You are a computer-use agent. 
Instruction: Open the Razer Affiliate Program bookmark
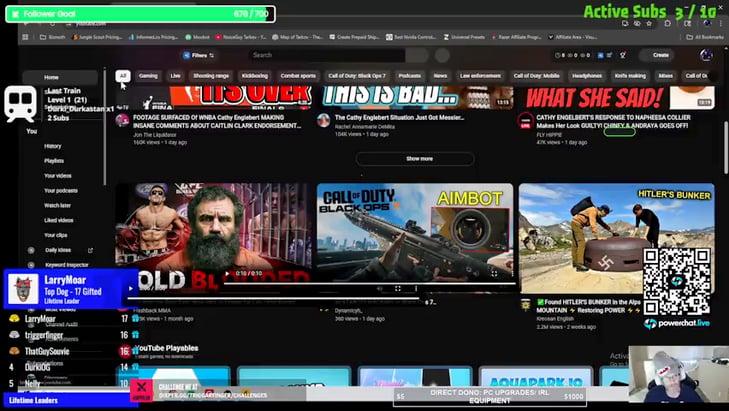[x=517, y=37]
